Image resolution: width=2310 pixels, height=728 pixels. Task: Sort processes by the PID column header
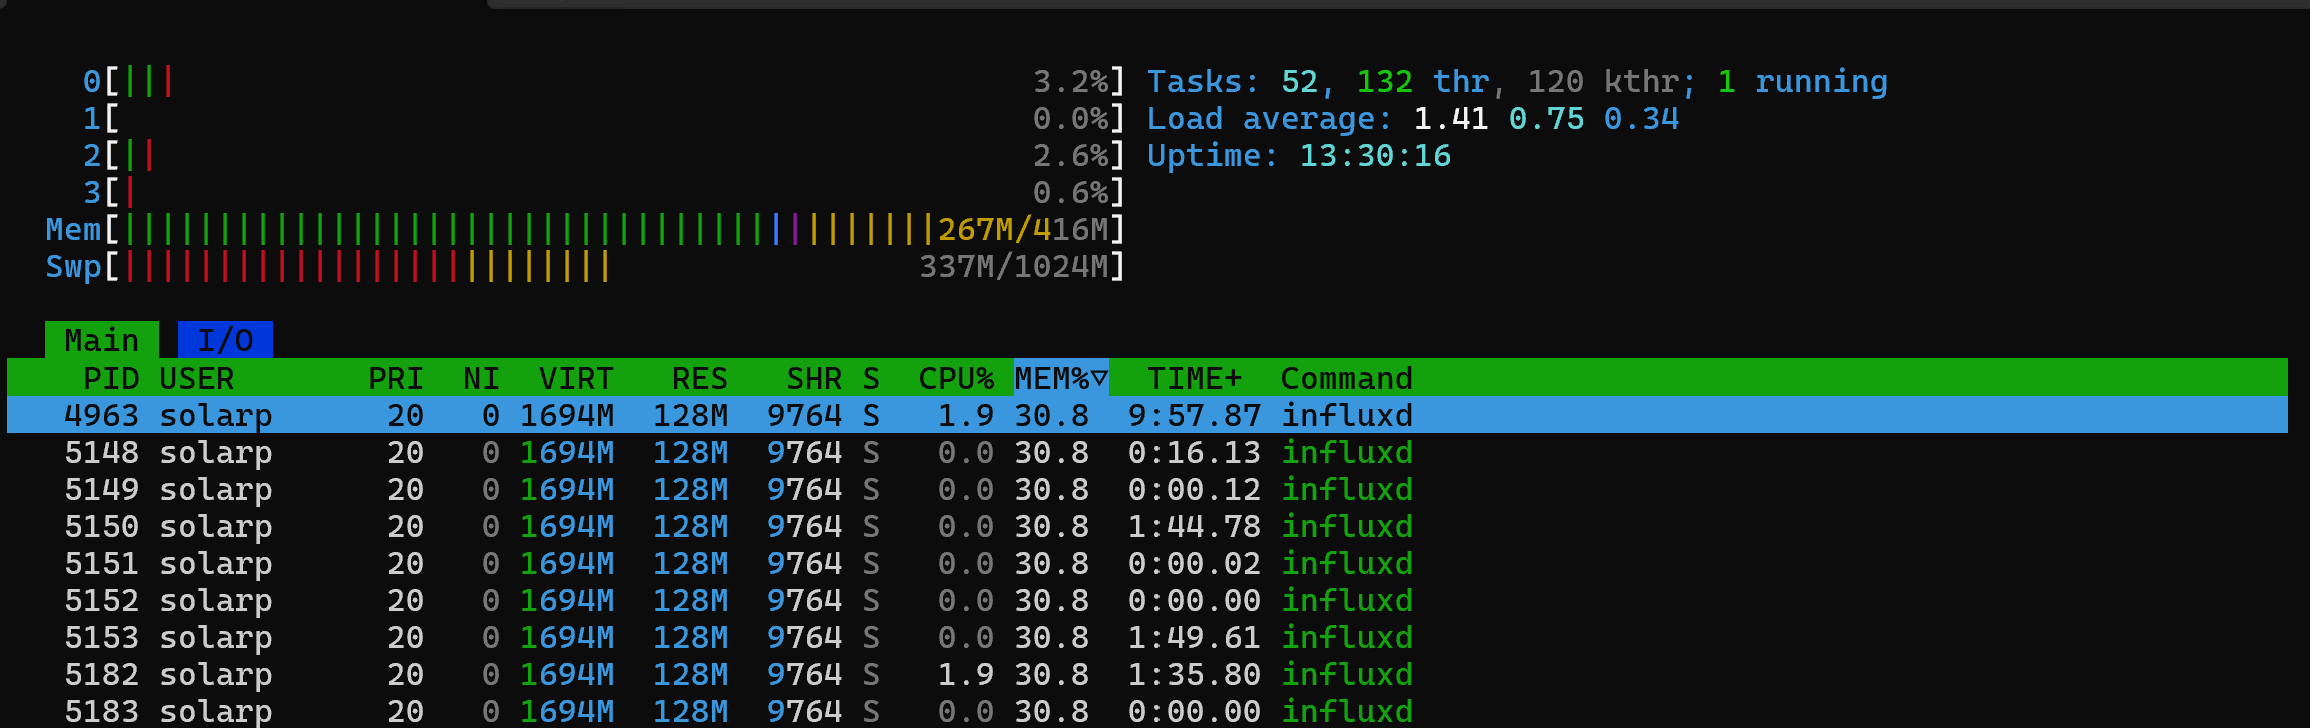pyautogui.click(x=111, y=378)
